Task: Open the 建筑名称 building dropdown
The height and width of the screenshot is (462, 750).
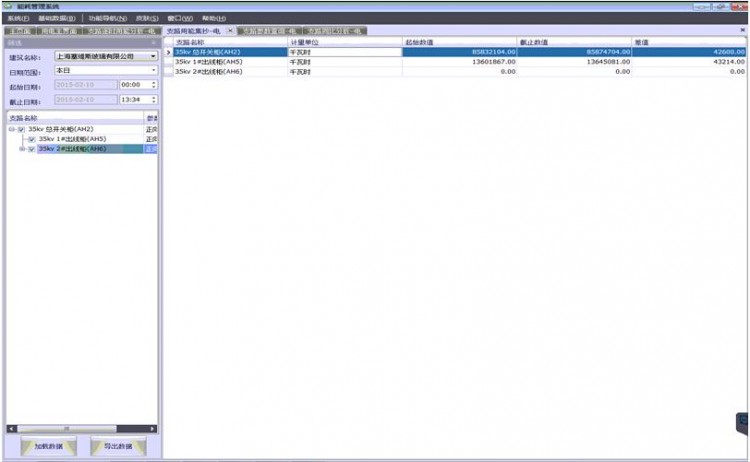Action: 153,56
